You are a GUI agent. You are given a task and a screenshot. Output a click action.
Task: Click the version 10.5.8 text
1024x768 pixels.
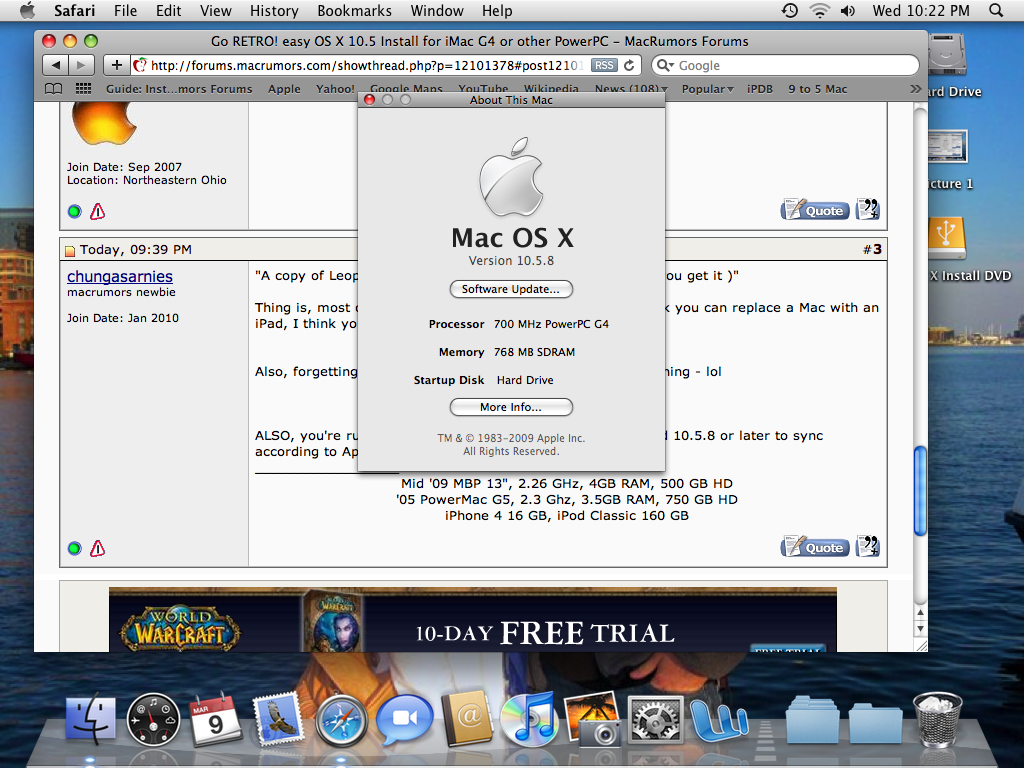pyautogui.click(x=511, y=261)
